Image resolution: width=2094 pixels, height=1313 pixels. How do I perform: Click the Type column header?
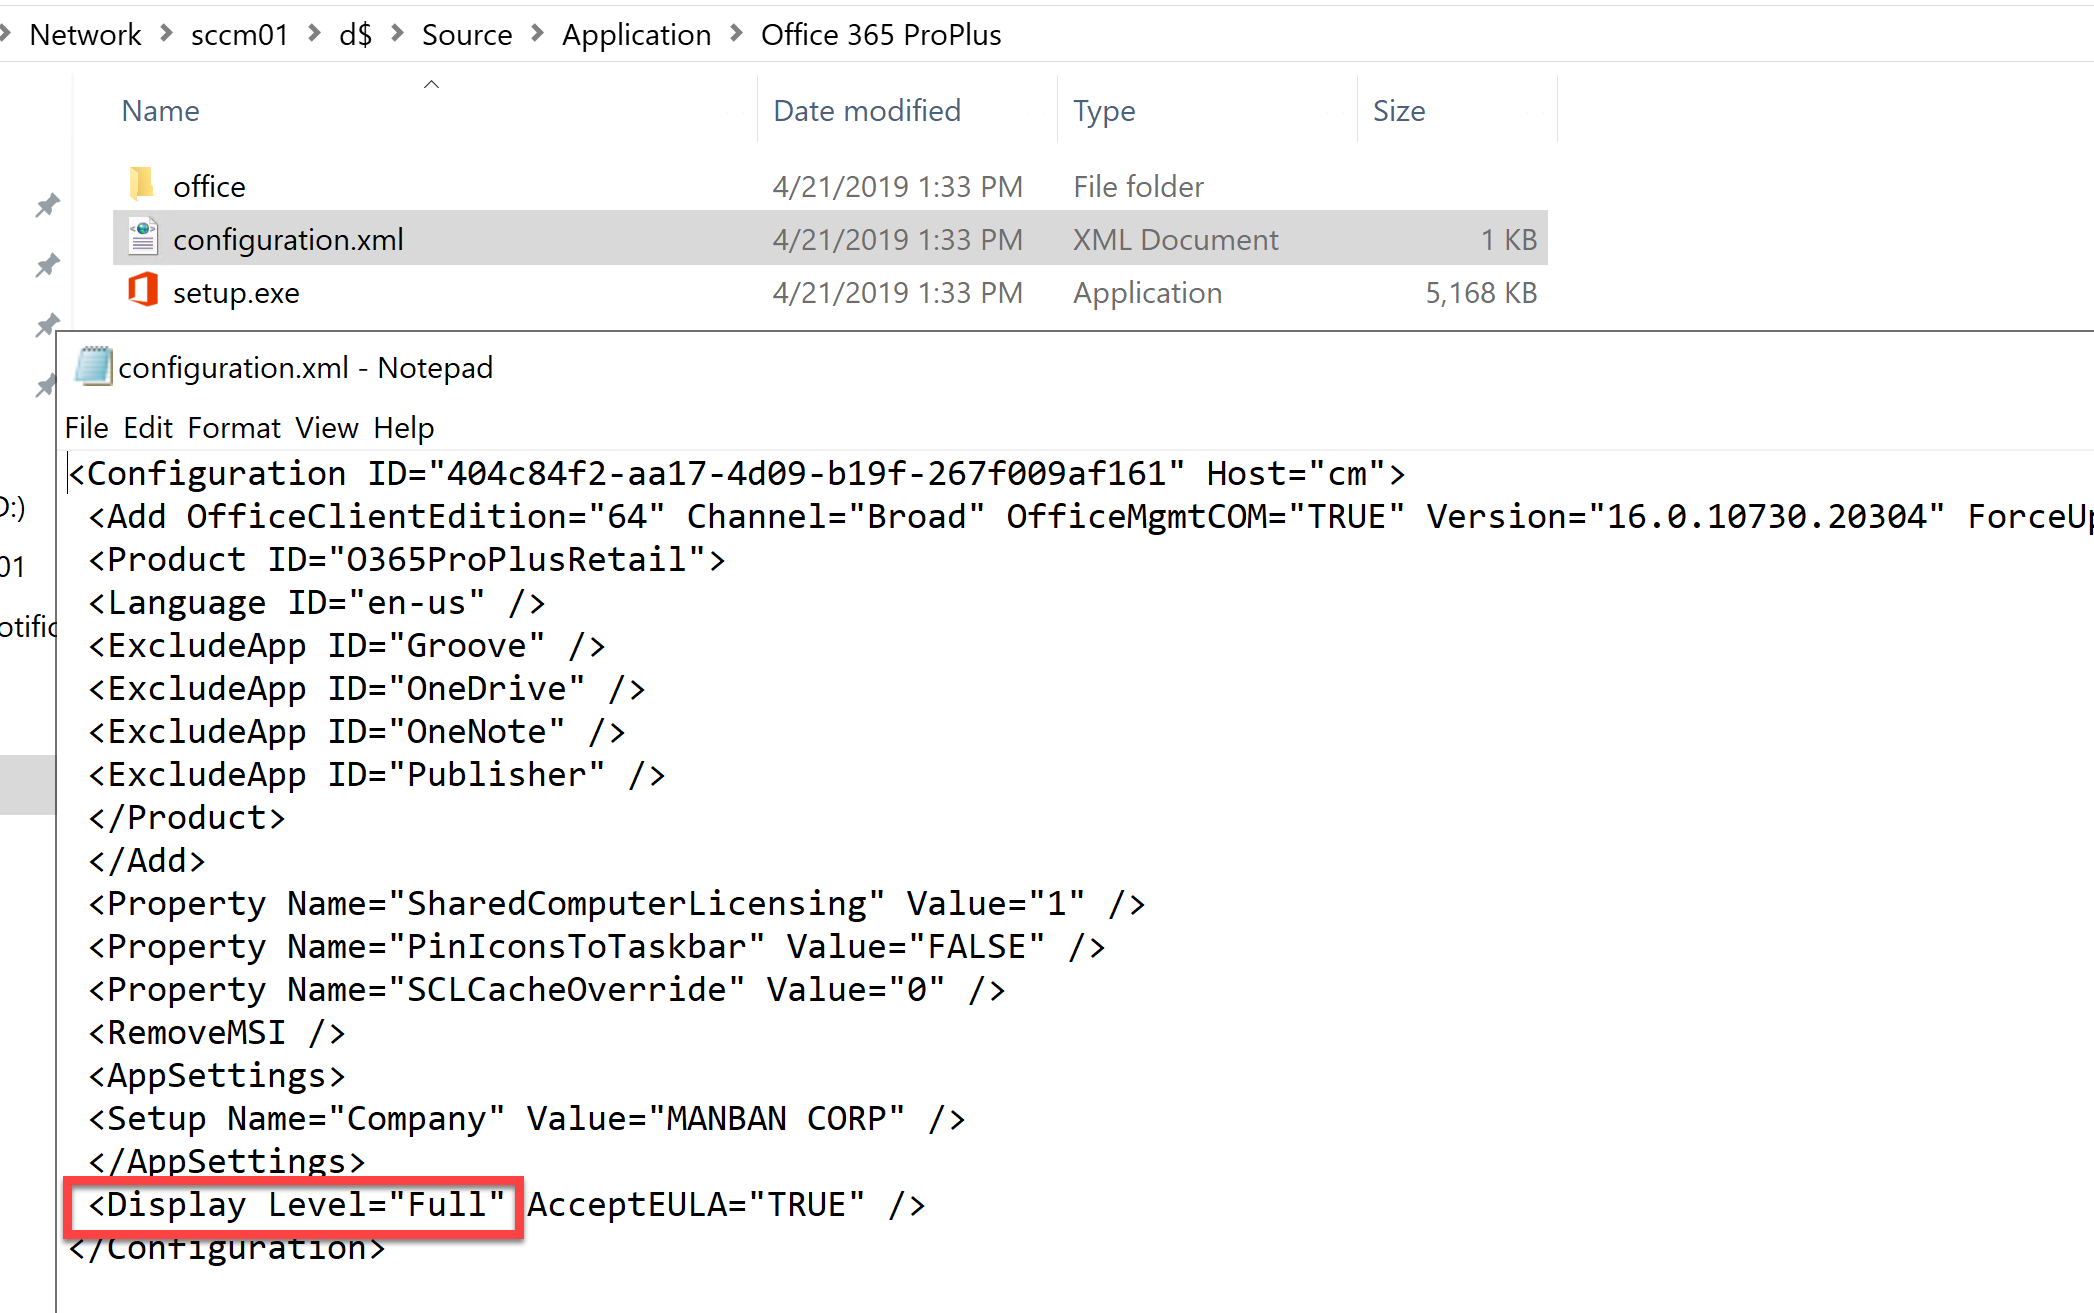1104,110
